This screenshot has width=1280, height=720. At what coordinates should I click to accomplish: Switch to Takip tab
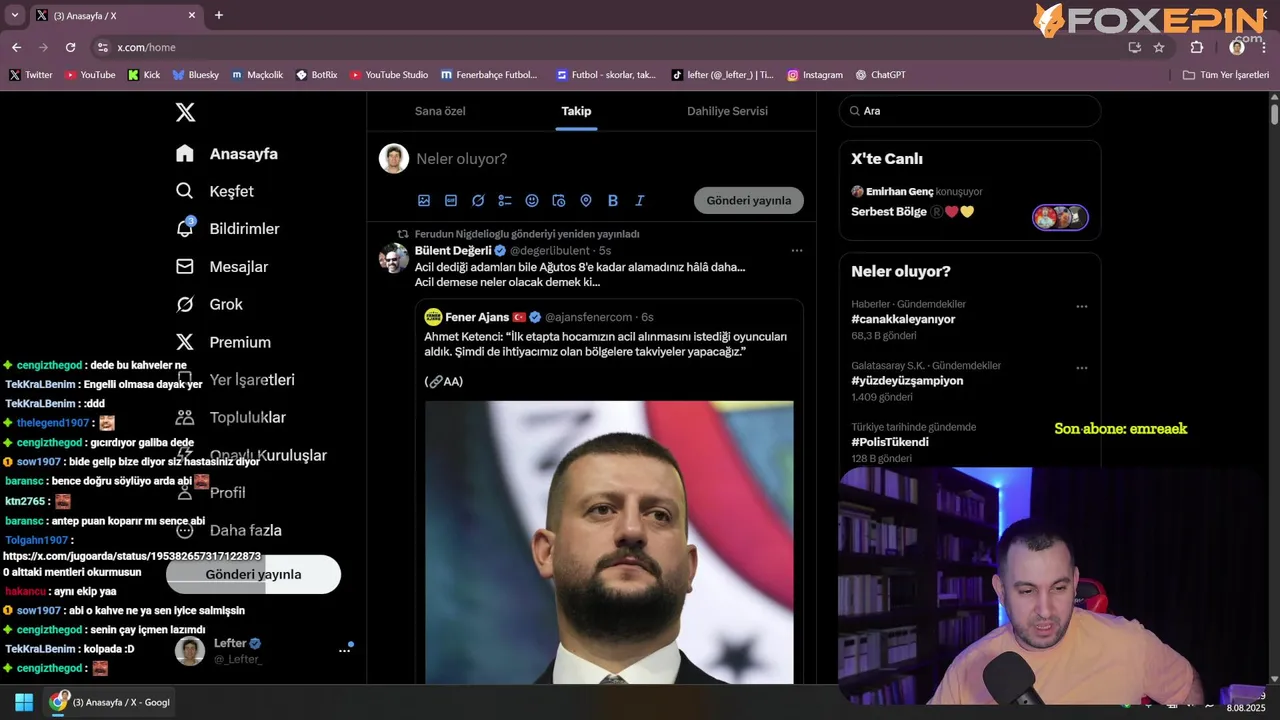point(576,111)
